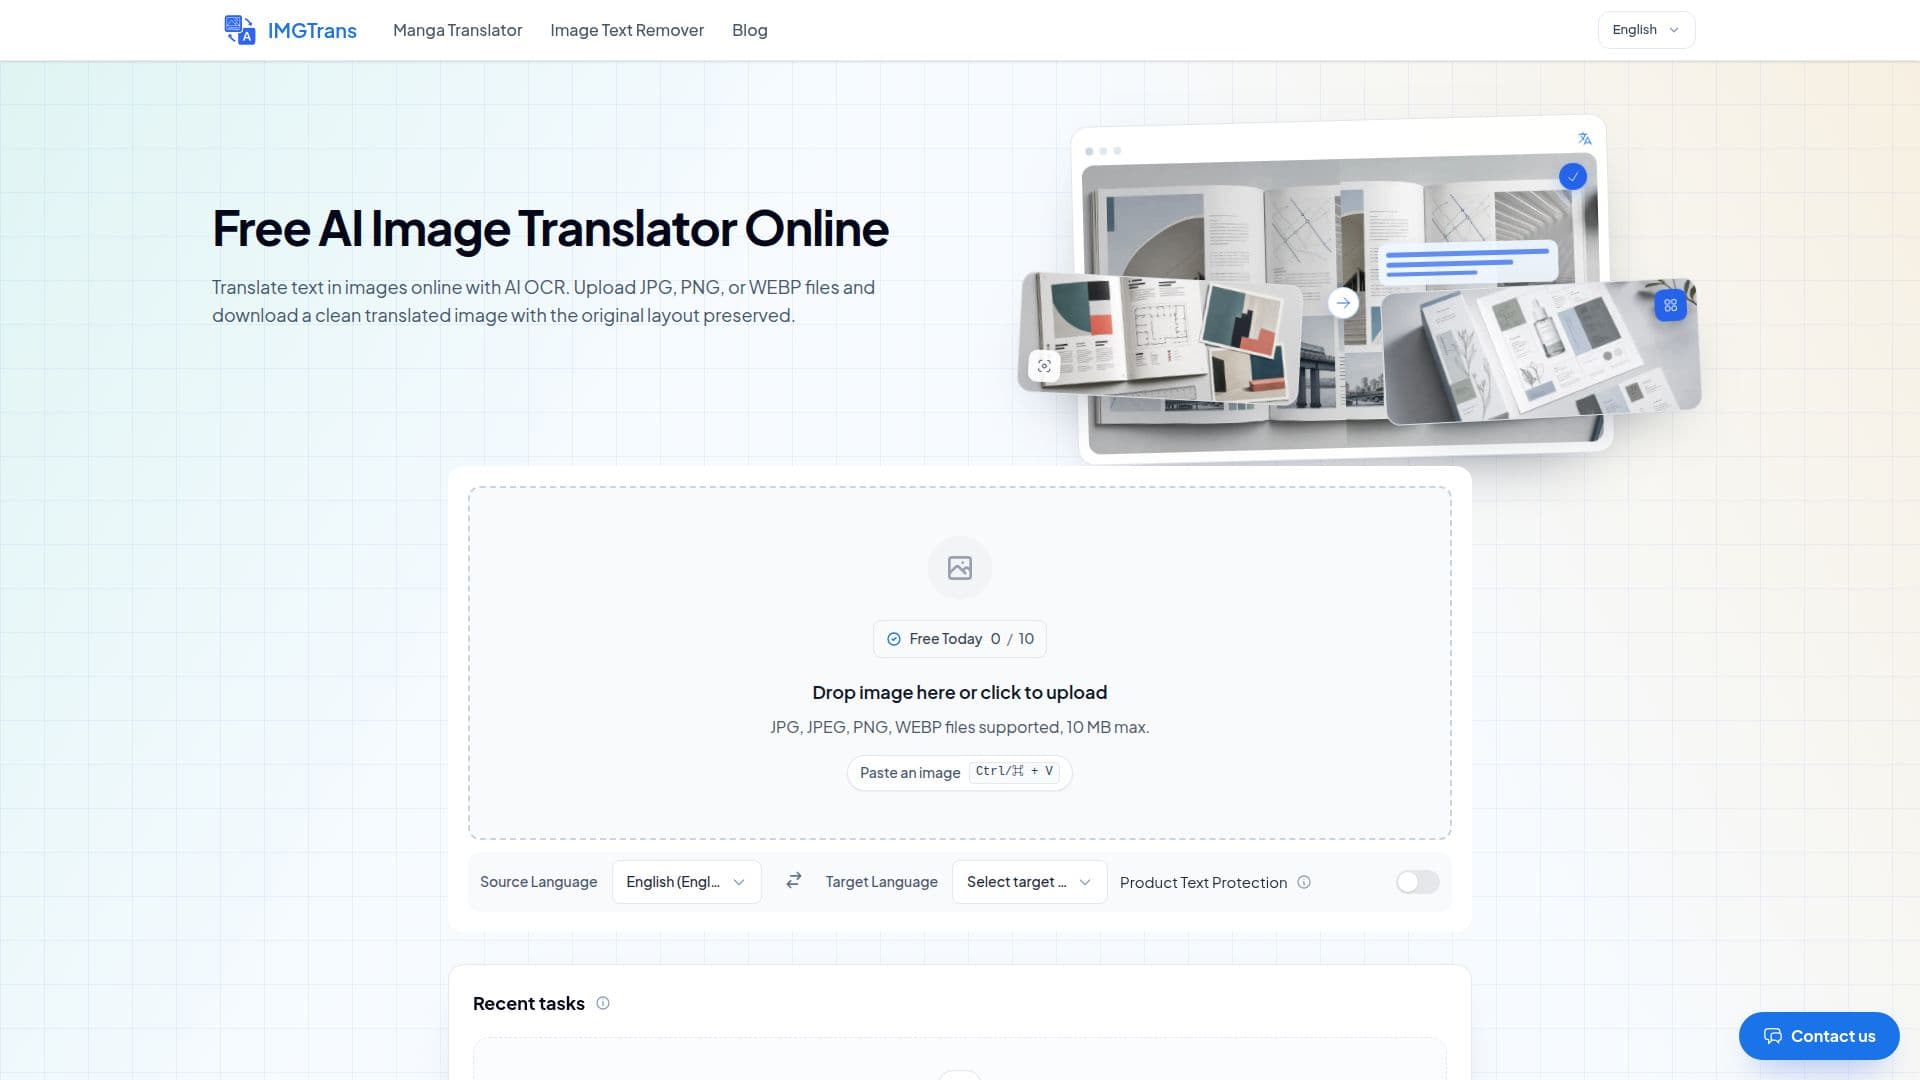The height and width of the screenshot is (1080, 1920).
Task: Click the IMGTrans logo icon
Action: pyautogui.click(x=240, y=30)
